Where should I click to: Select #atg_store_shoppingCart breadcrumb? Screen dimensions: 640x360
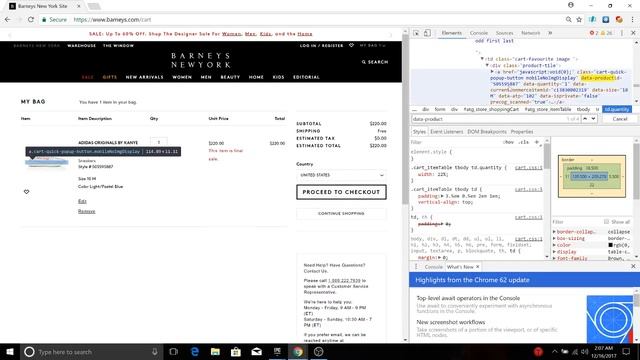pos(491,109)
